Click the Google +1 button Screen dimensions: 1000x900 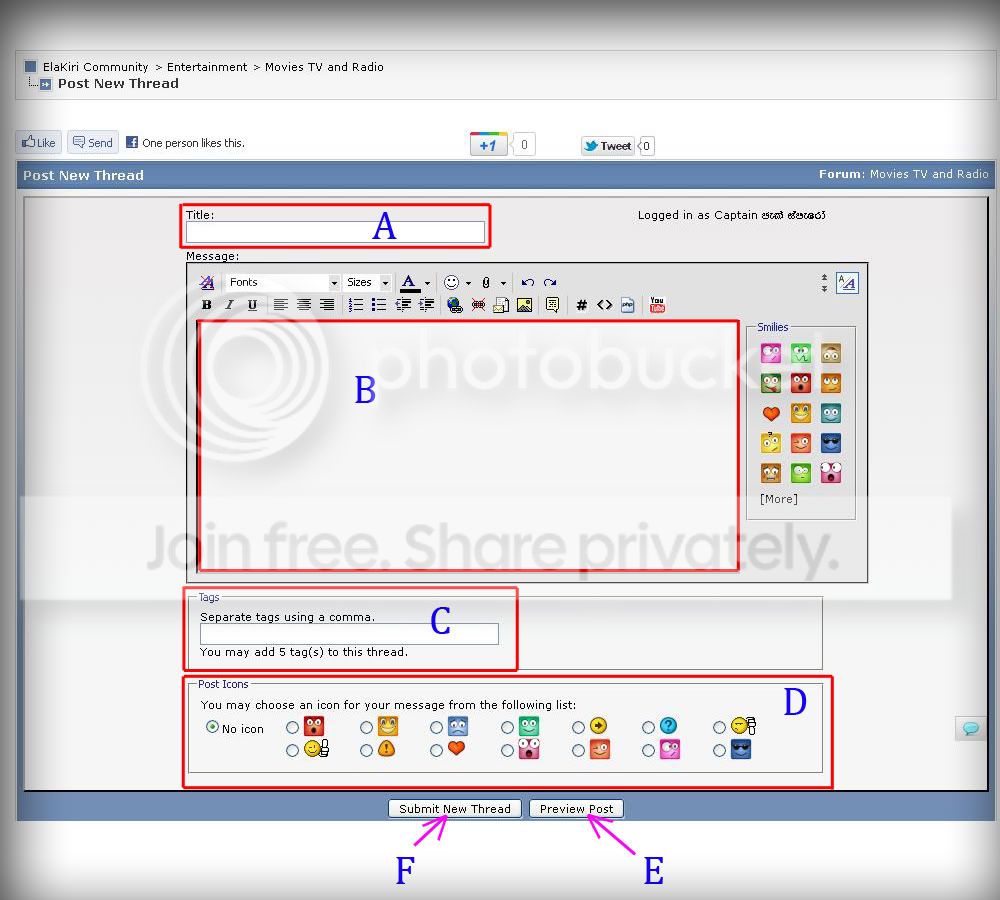(x=489, y=145)
